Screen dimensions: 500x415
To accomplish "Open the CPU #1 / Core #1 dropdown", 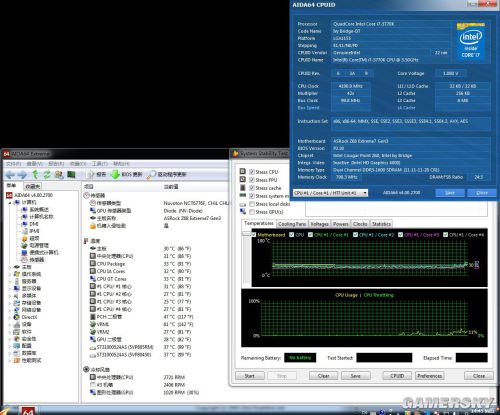I will (330, 193).
